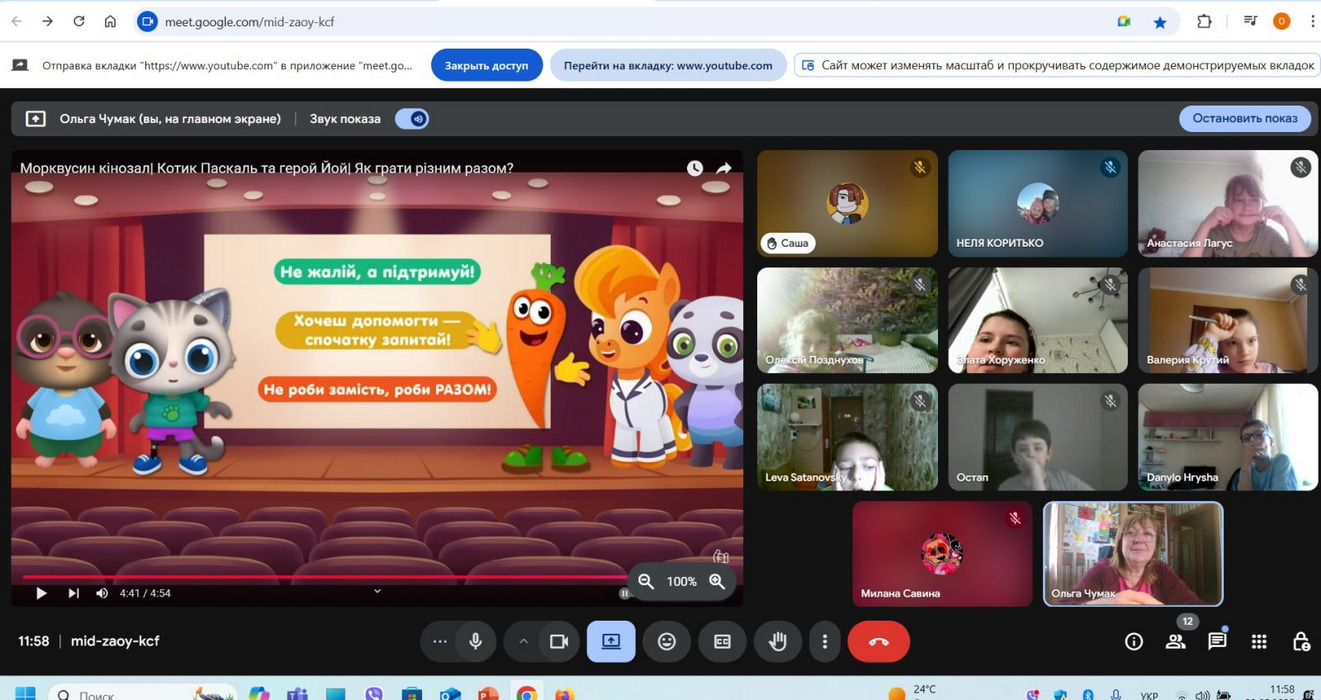
Task: Zoom in the shared screen view
Action: [x=717, y=581]
